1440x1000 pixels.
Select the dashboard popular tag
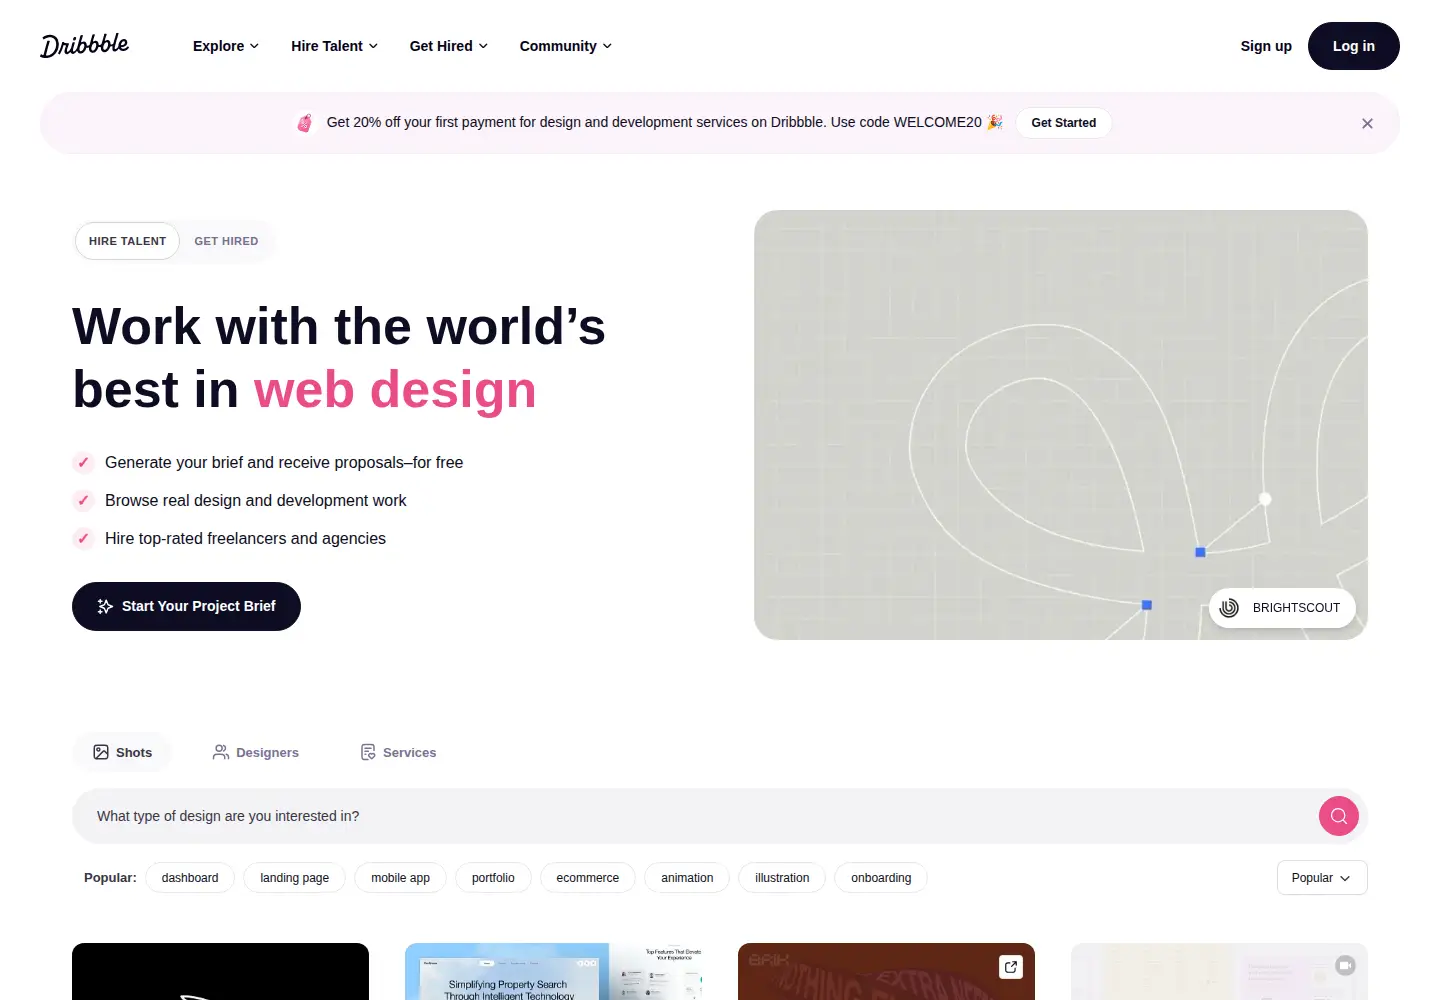pyautogui.click(x=190, y=878)
